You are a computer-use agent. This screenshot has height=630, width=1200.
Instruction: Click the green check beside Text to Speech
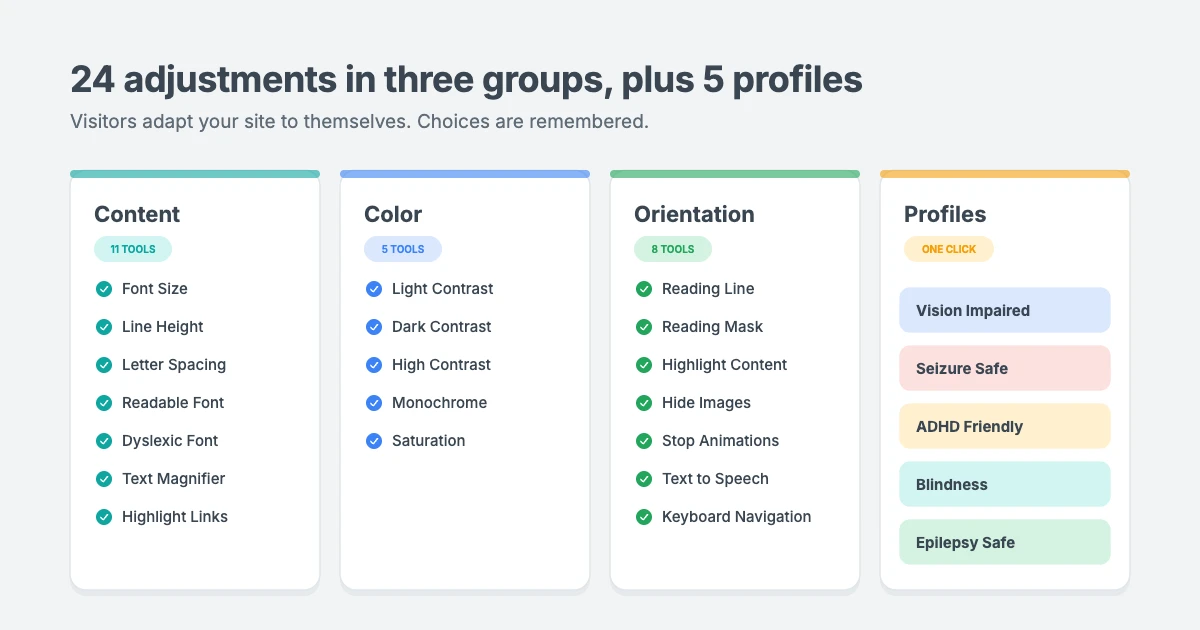tap(644, 479)
